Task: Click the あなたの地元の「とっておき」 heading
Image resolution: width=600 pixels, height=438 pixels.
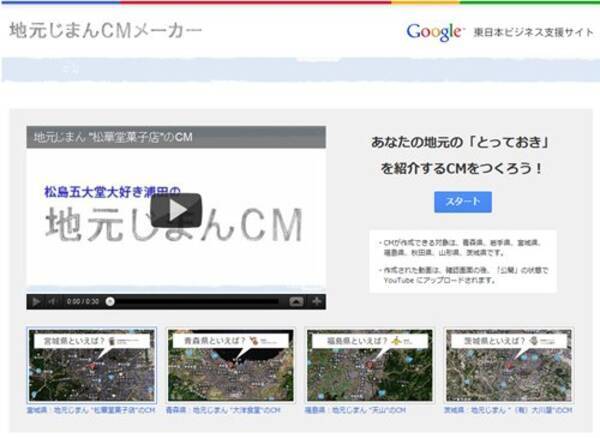Action: [461, 142]
